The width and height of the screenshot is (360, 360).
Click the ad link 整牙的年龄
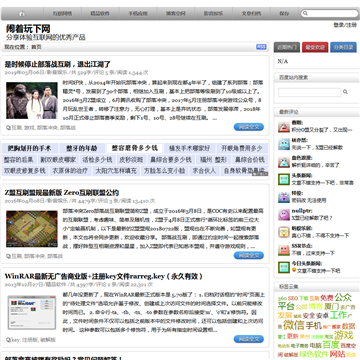click(82, 148)
